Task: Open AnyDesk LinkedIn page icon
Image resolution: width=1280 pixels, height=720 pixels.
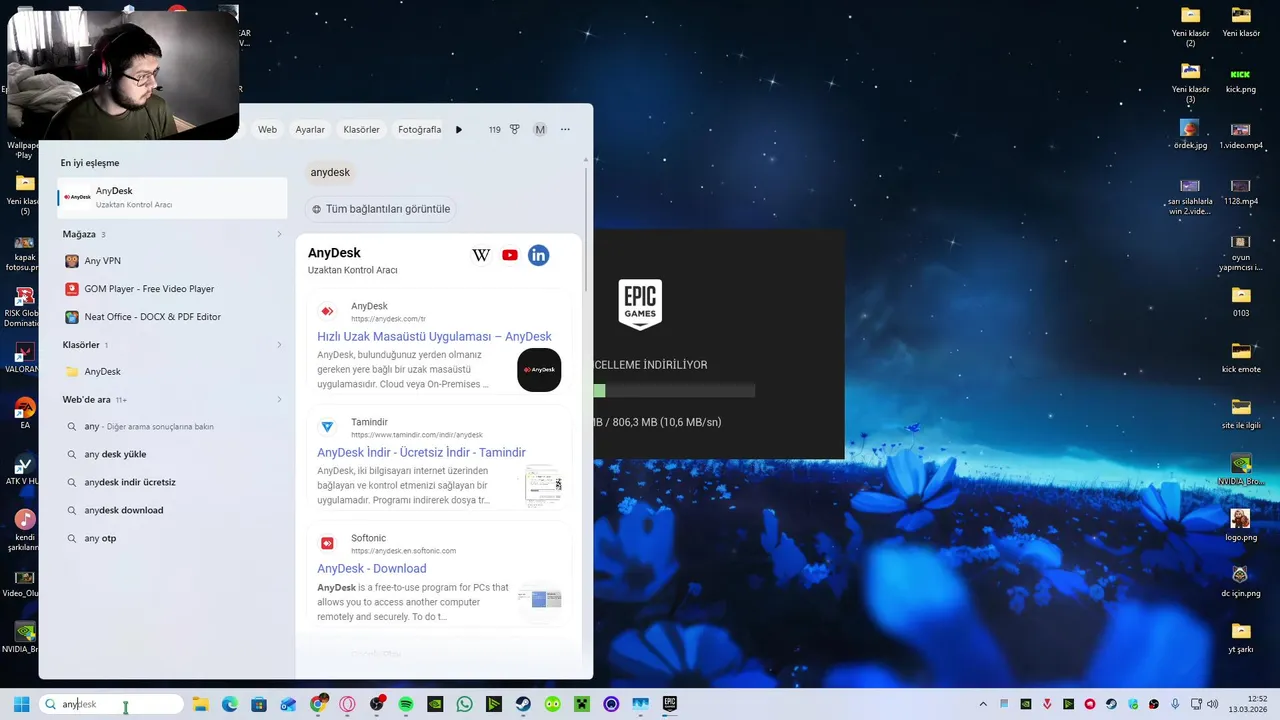Action: 539,255
